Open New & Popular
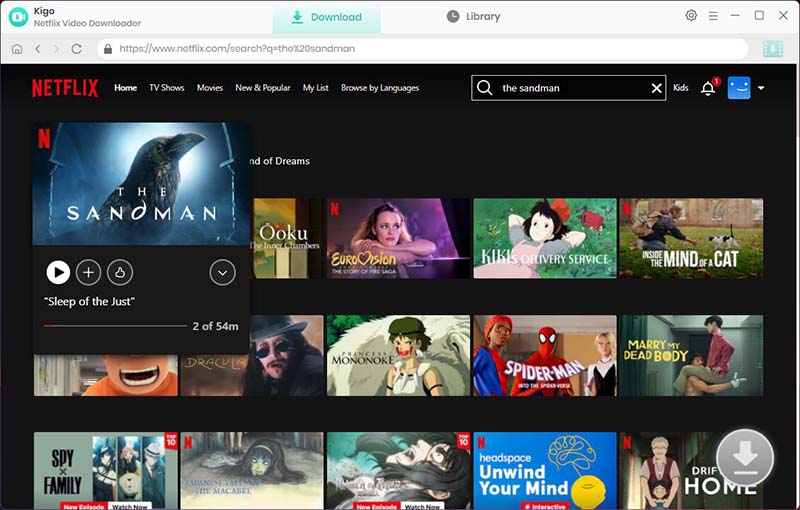 coord(263,88)
